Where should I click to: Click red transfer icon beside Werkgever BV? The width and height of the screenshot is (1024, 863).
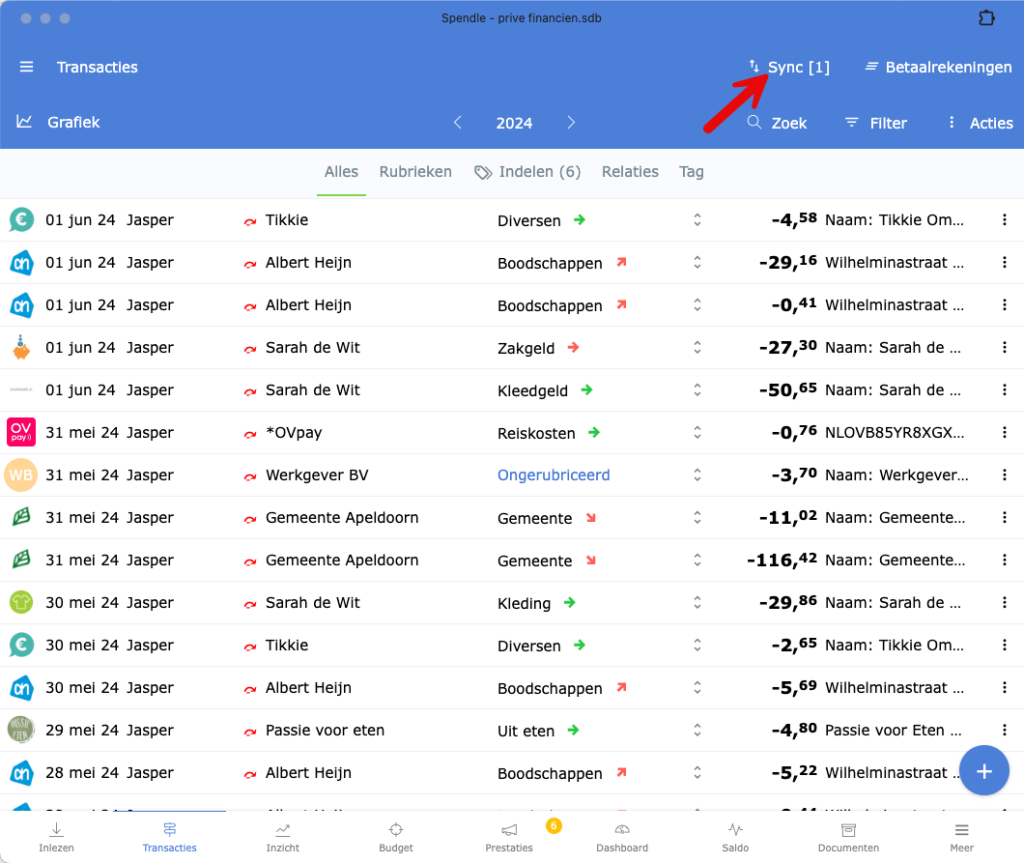click(x=250, y=477)
